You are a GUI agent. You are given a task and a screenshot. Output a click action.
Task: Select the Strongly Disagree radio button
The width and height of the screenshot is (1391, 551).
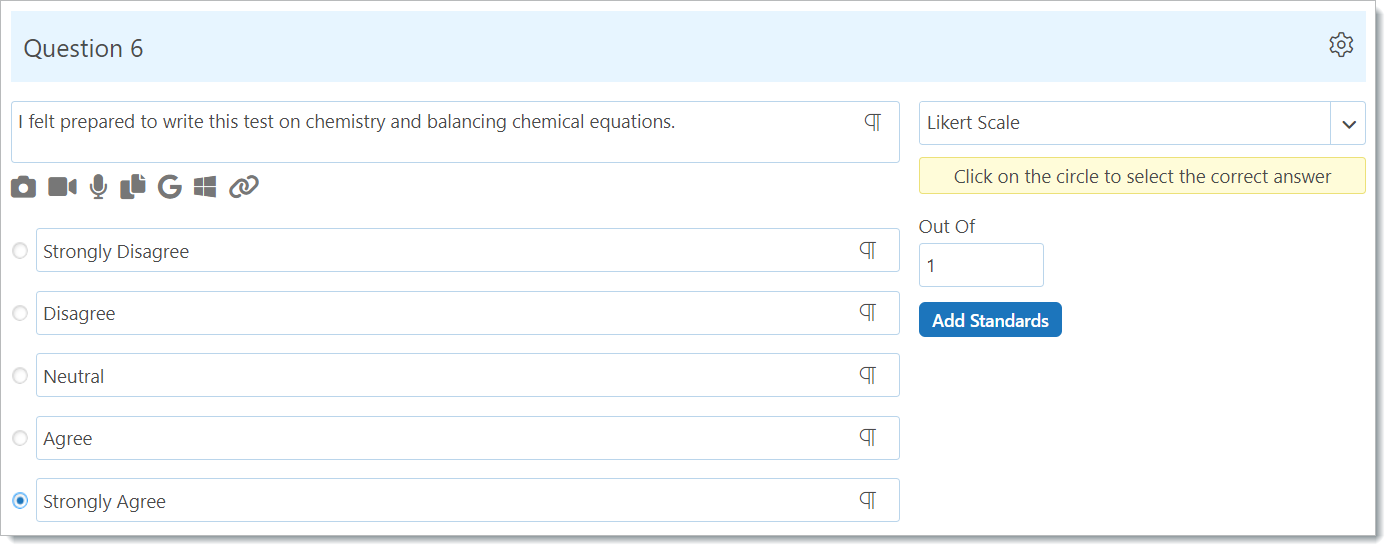pos(20,251)
